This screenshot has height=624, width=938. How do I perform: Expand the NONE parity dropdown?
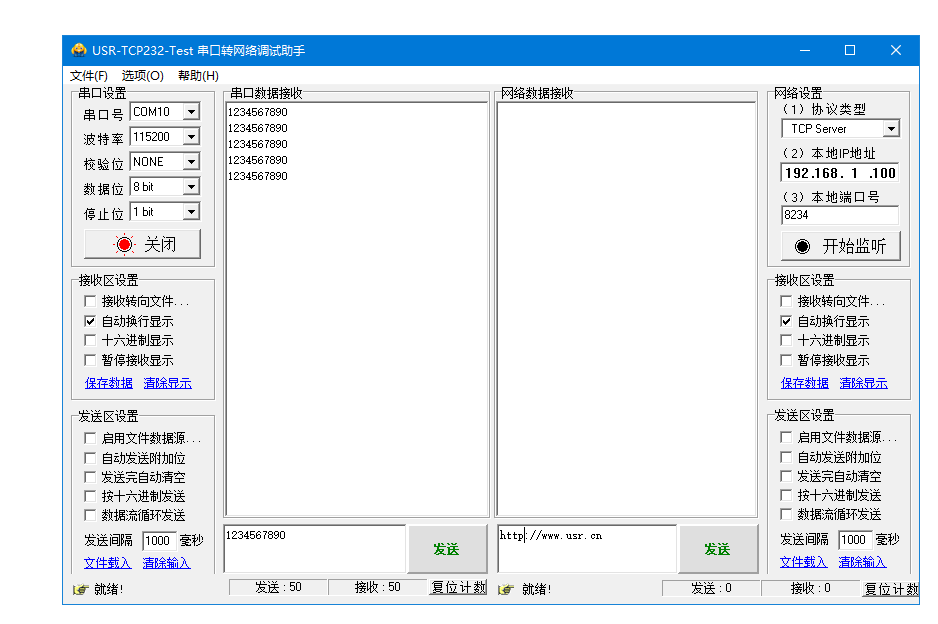[x=190, y=162]
